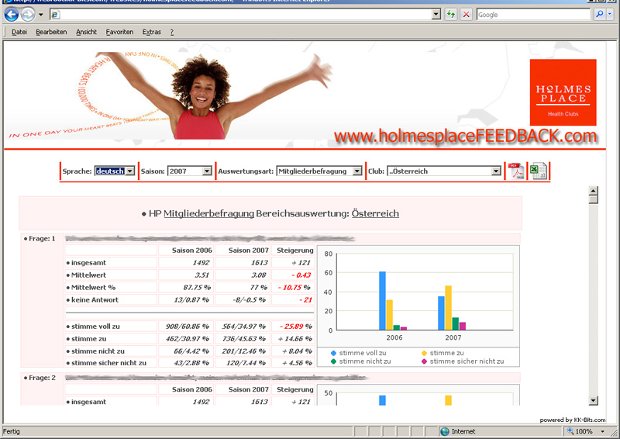Screen dimensions: 620x439
Task: Click the page icon in address bar
Action: (x=55, y=15)
